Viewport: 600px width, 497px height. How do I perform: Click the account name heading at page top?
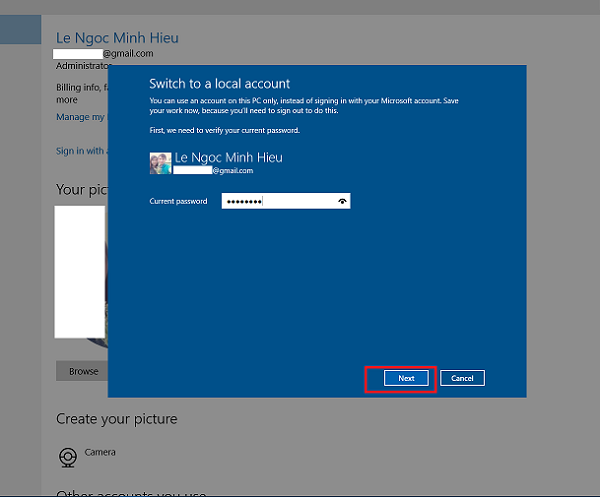117,38
